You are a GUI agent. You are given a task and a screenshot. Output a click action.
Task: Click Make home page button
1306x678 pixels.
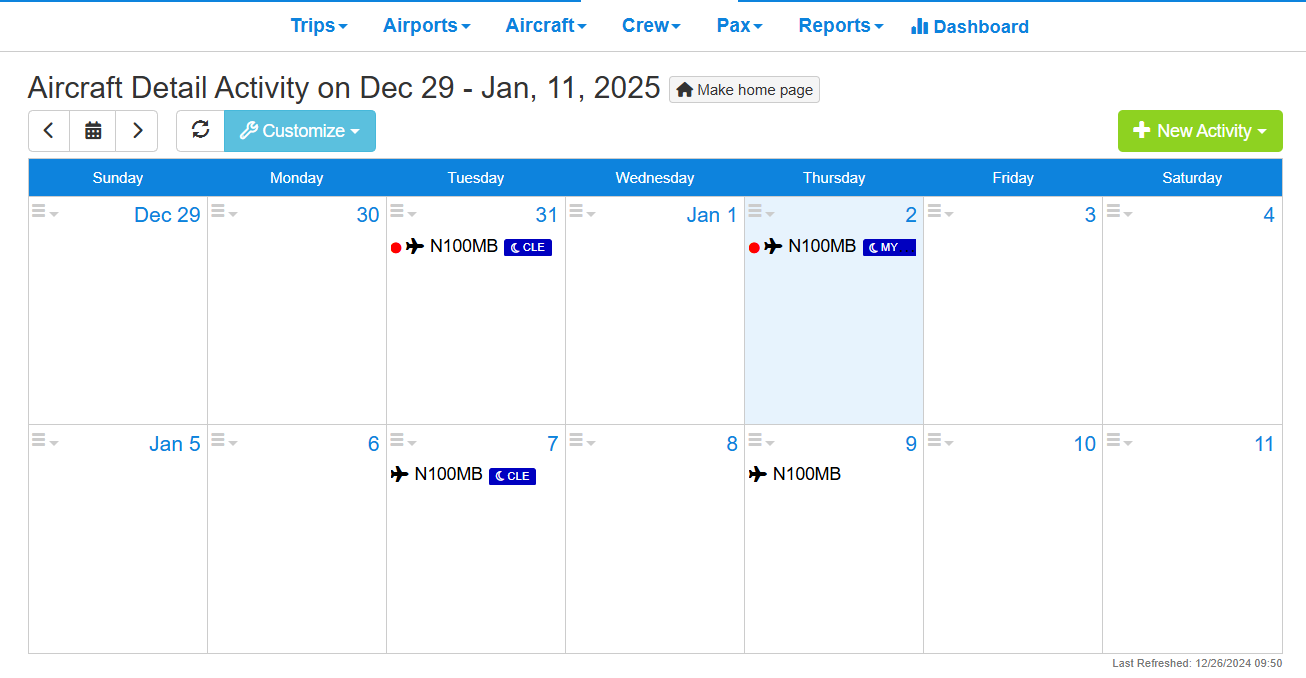[x=744, y=90]
